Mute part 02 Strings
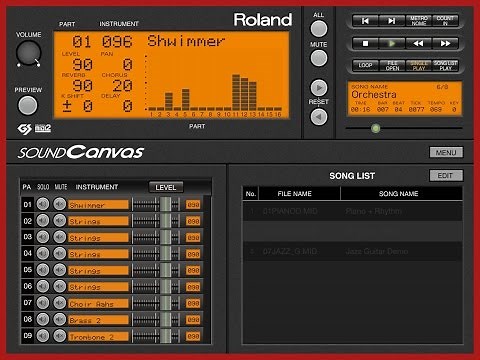The width and height of the screenshot is (480, 360). 60,220
